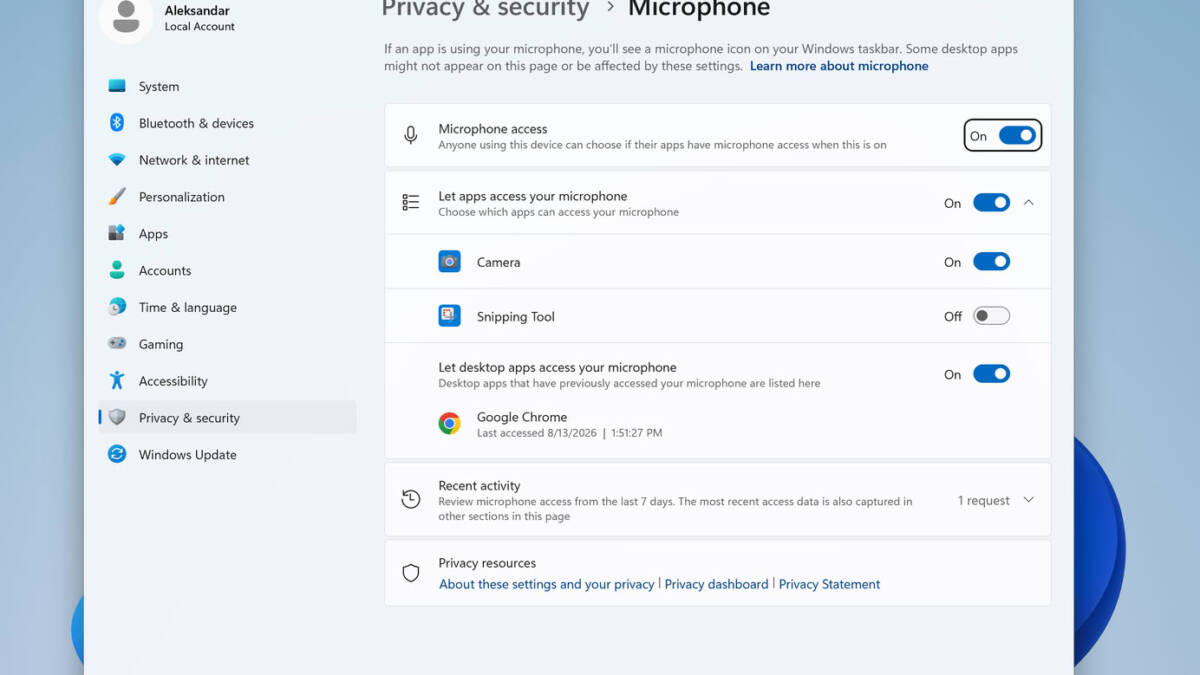
Task: Click the Last accessed 8/13/2026 text
Action: tap(570, 433)
